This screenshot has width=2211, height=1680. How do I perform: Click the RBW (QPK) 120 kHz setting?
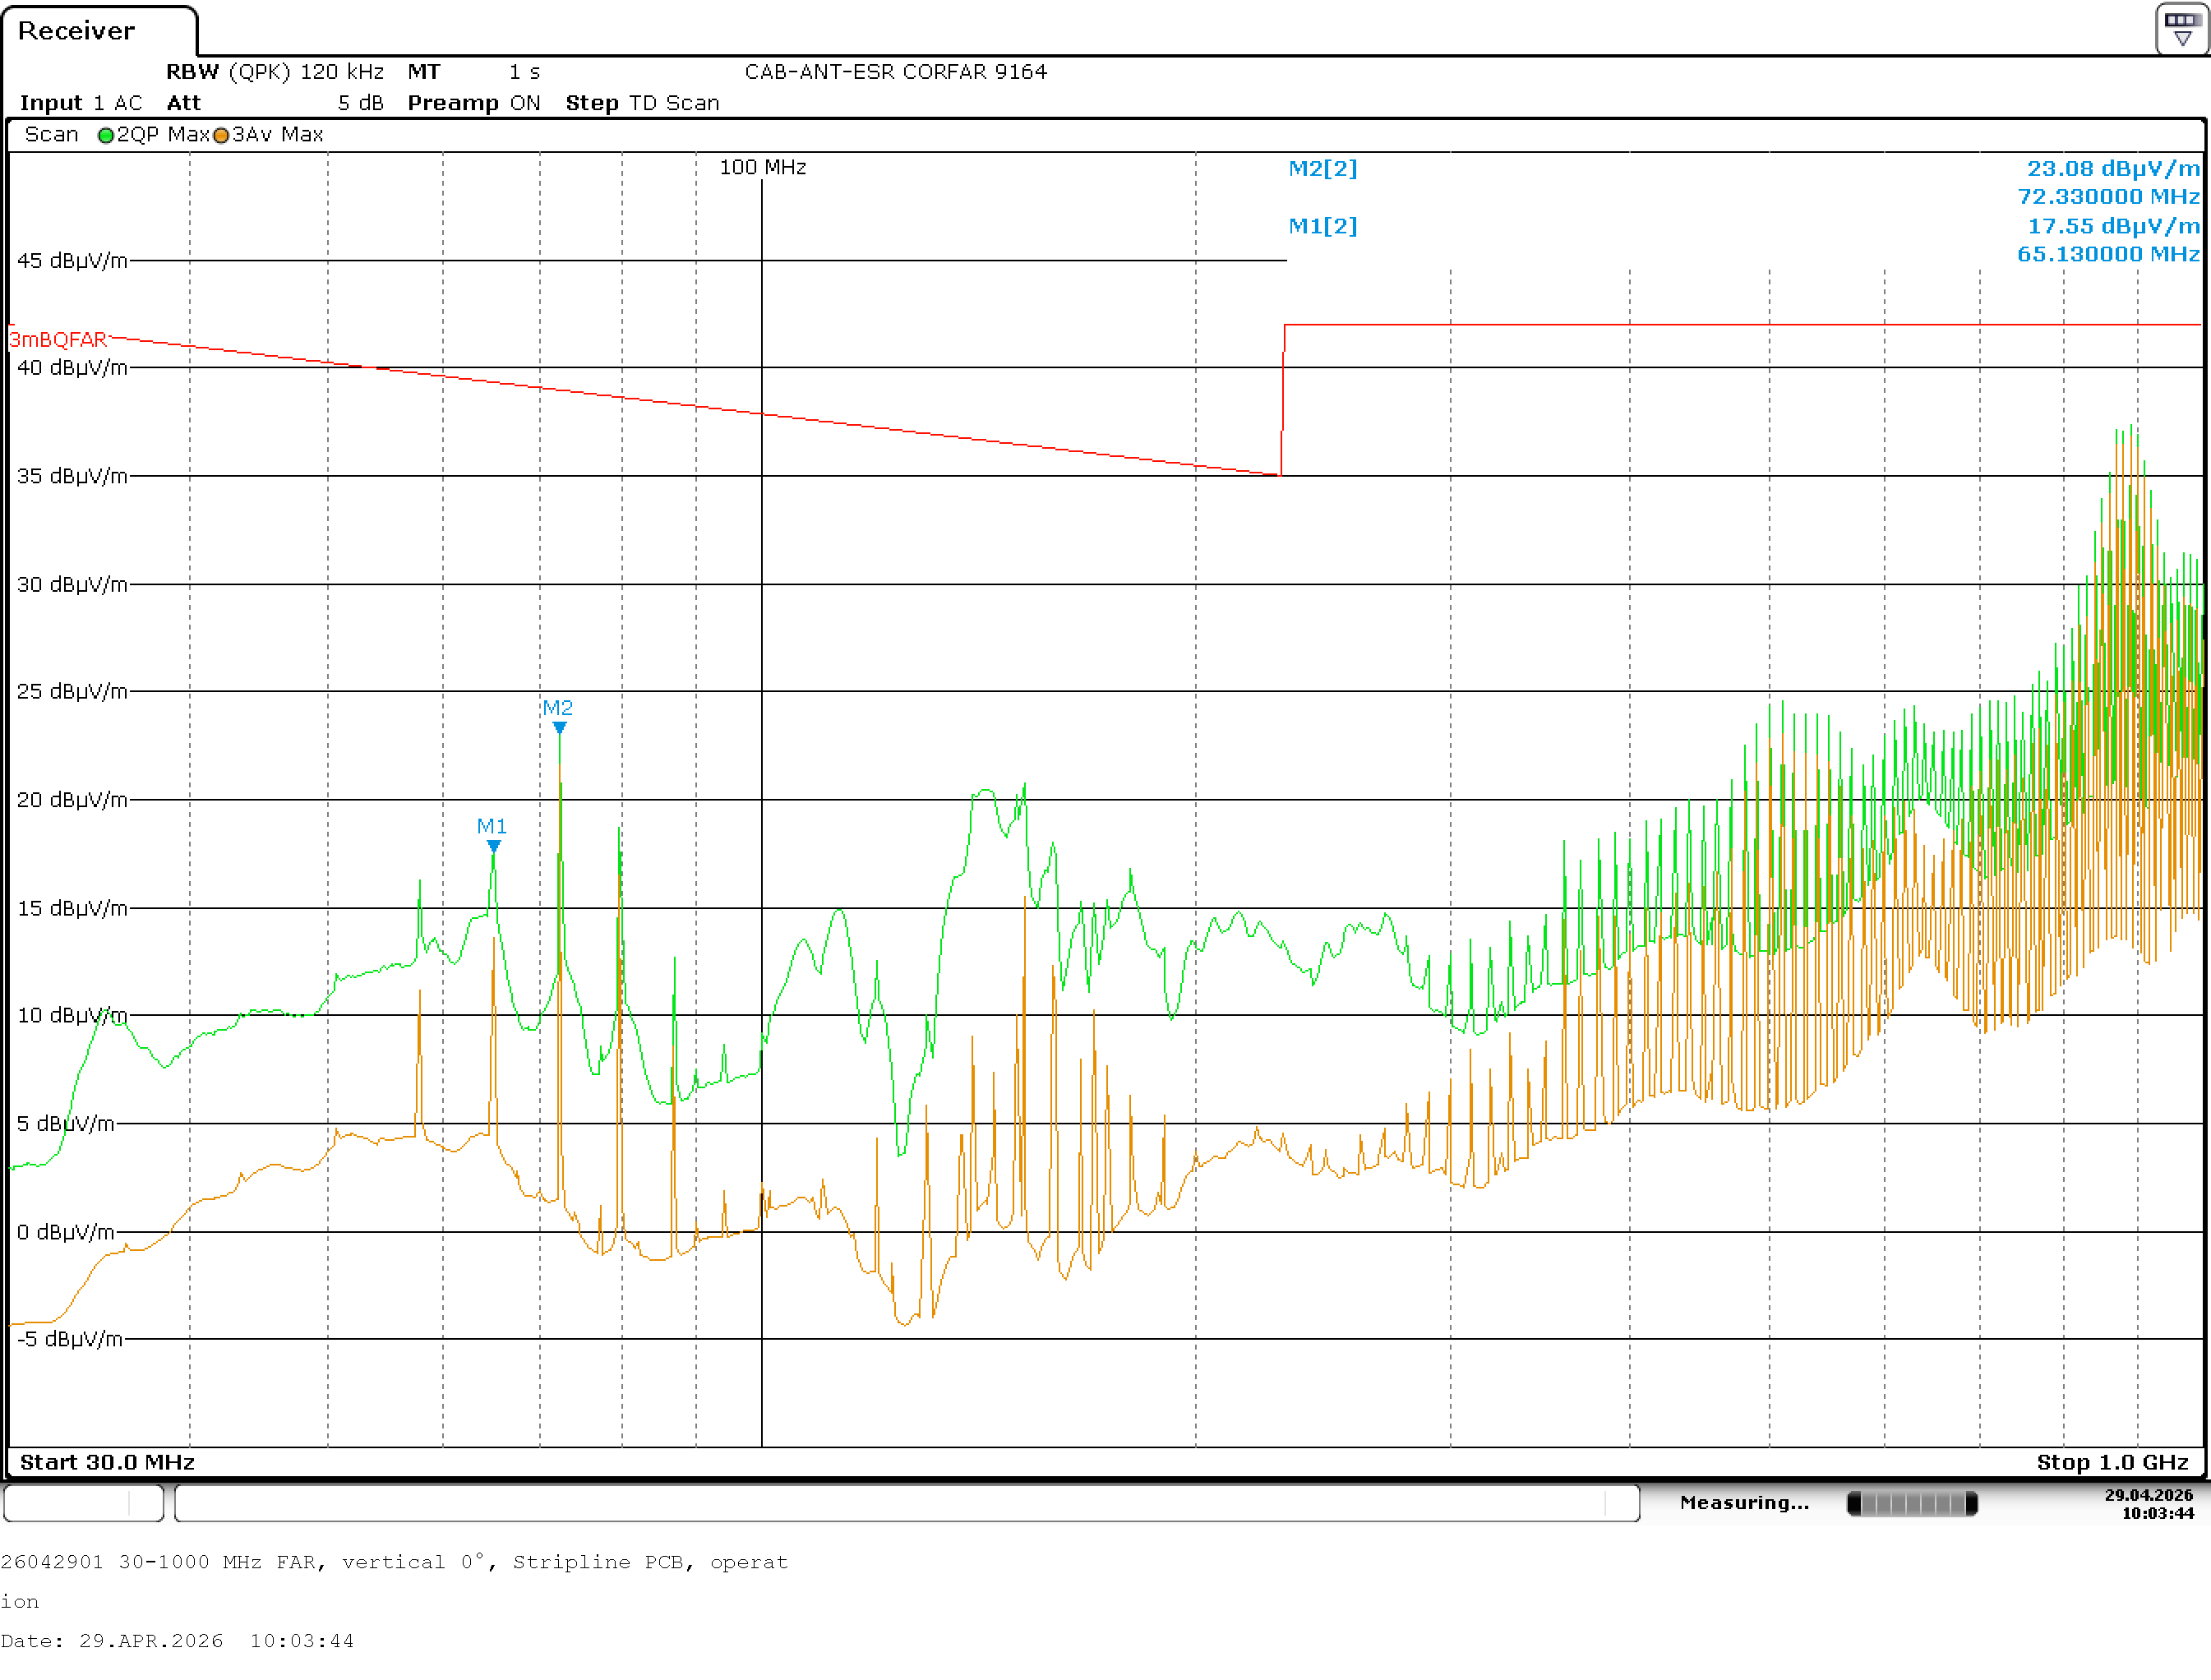[x=275, y=72]
